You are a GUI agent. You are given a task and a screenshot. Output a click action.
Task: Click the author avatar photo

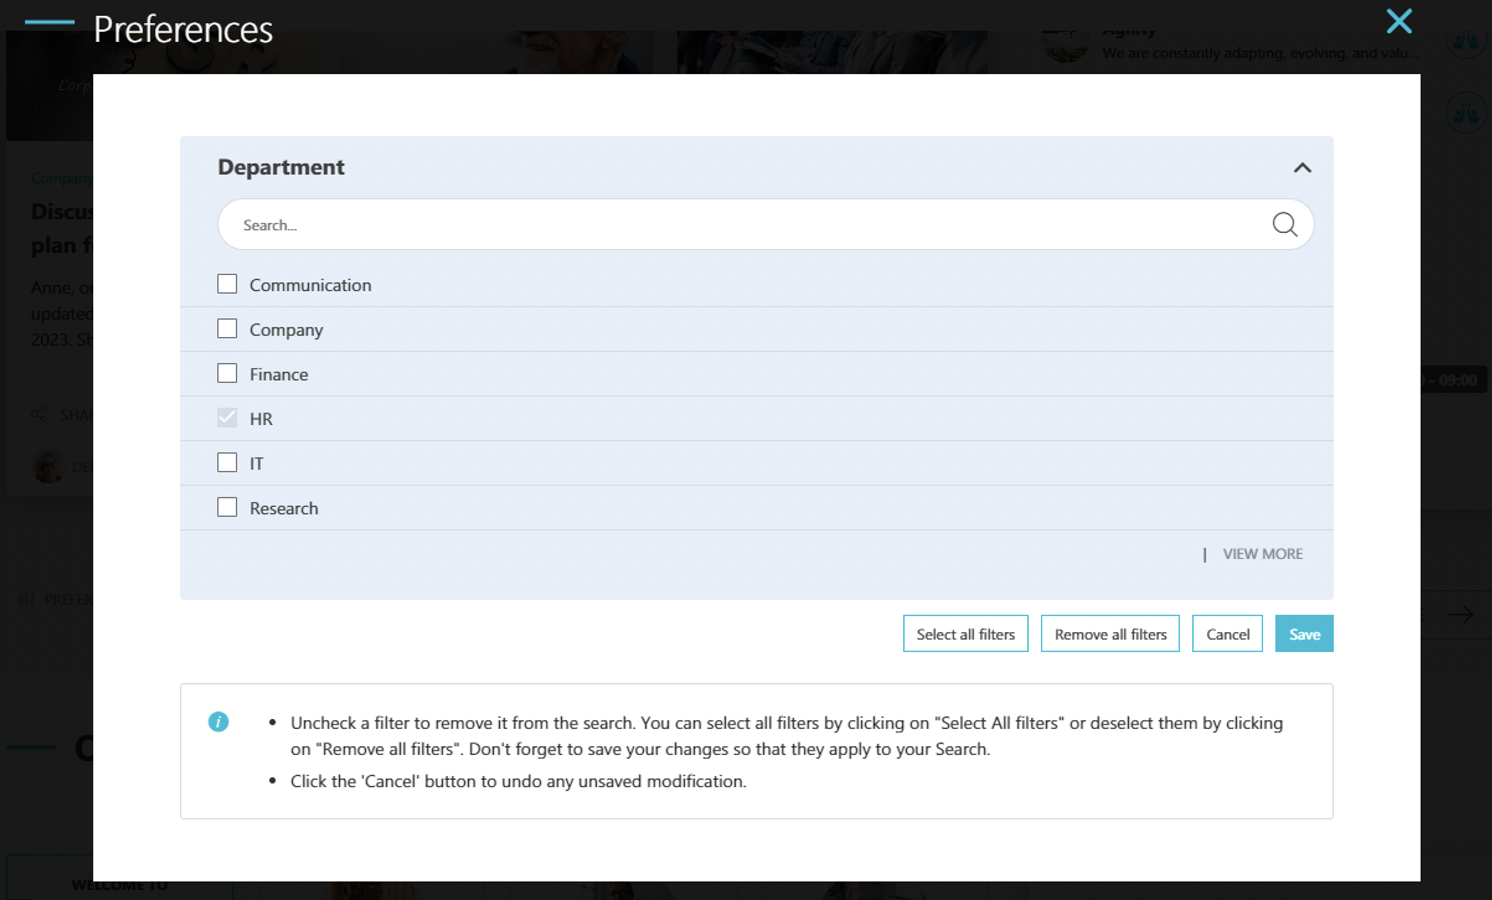click(47, 466)
